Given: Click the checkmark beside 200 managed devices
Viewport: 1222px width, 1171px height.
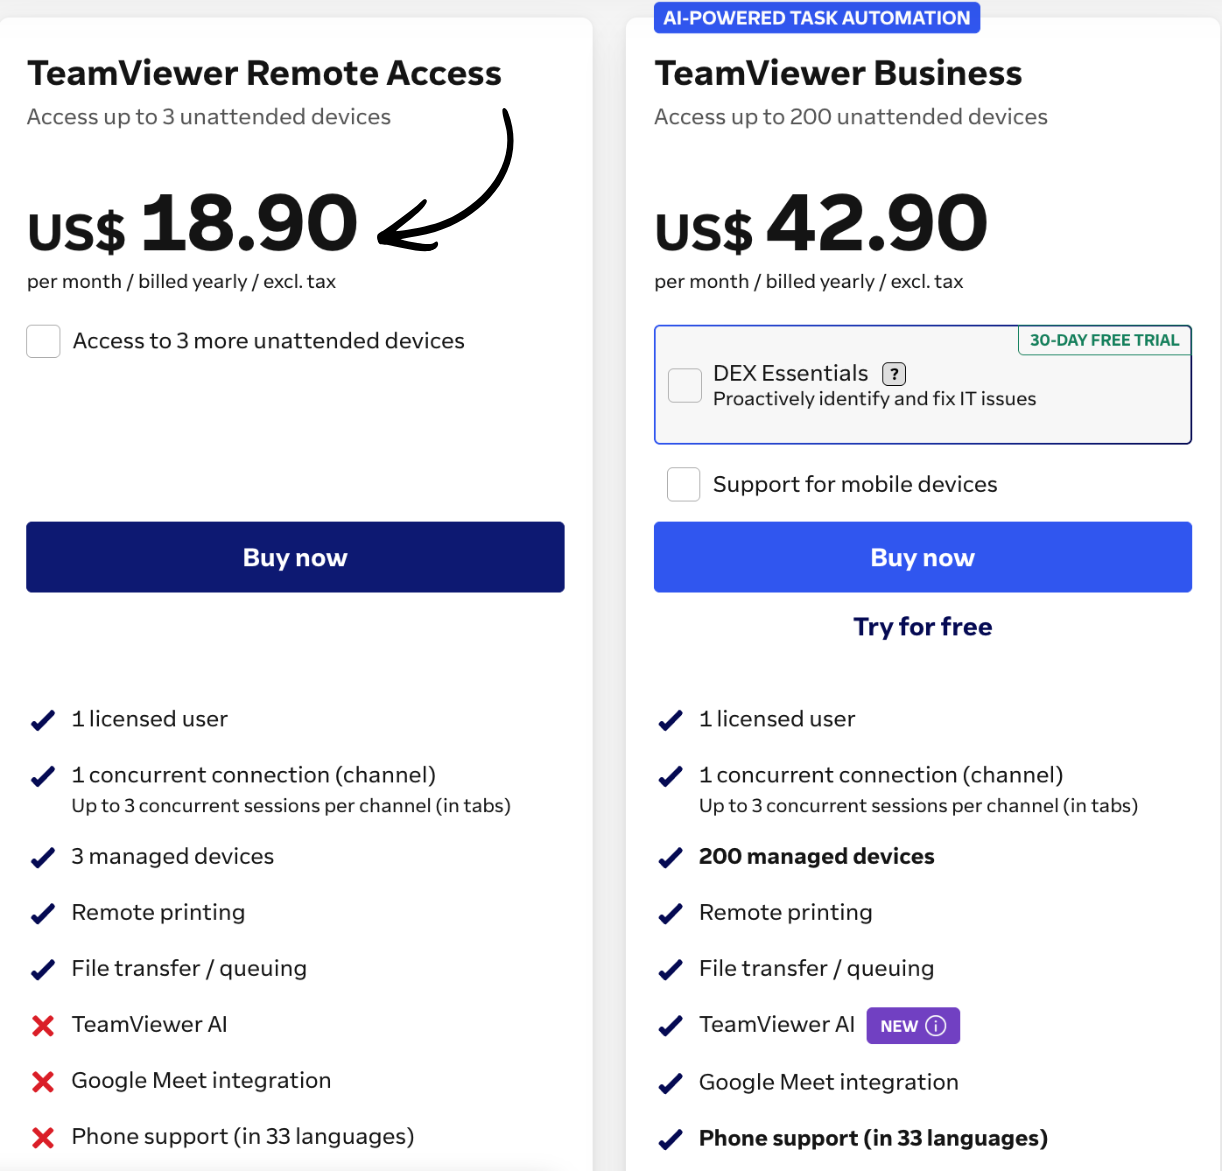Looking at the screenshot, I should [x=670, y=857].
